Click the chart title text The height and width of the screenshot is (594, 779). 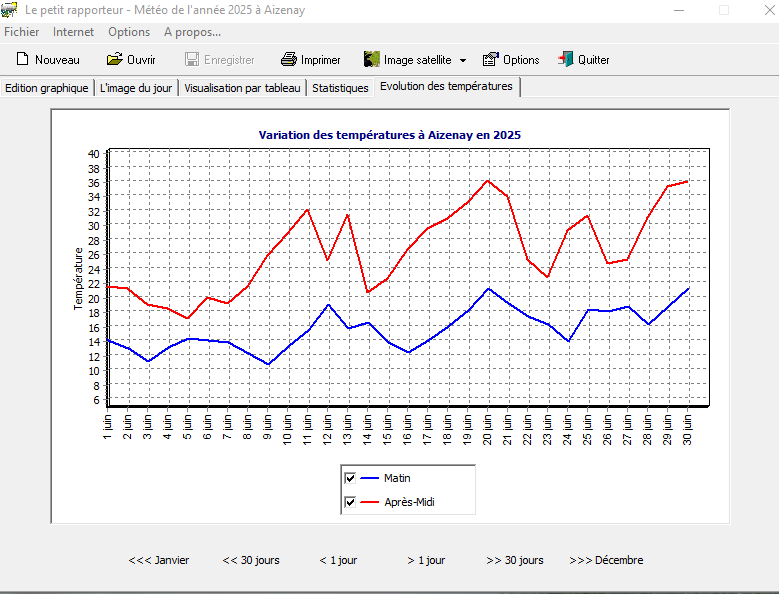click(389, 135)
